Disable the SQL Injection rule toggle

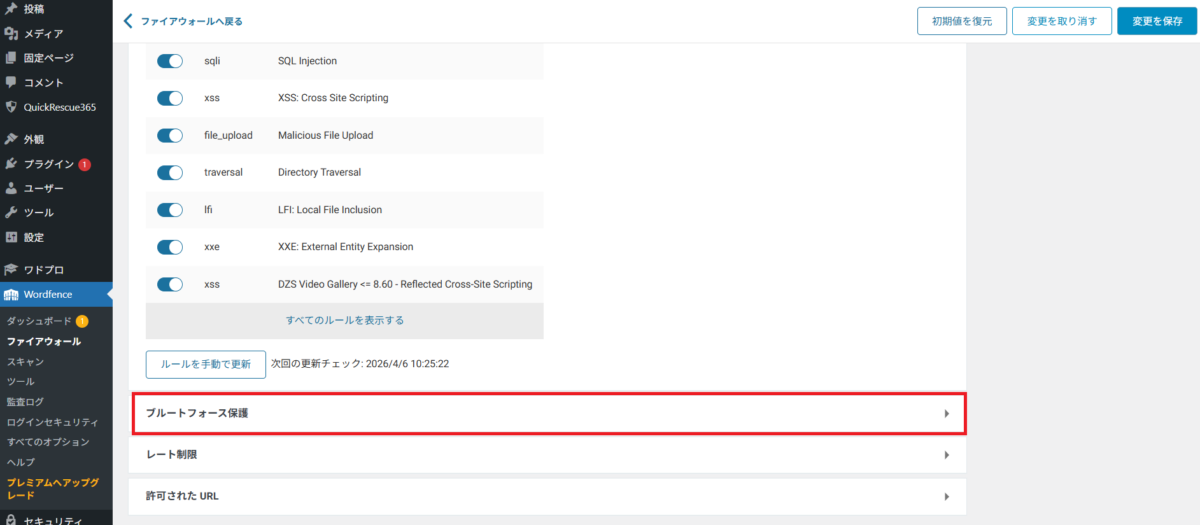tap(170, 61)
